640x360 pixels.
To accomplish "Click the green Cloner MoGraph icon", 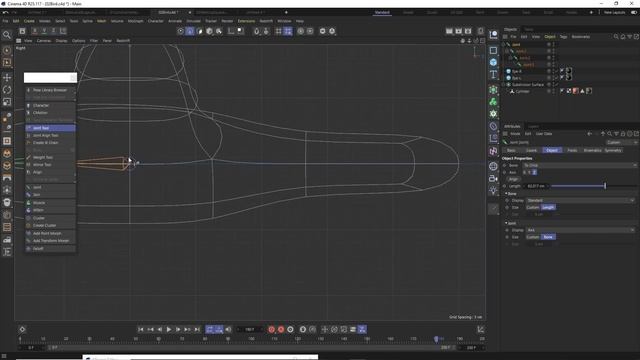I will pyautogui.click(x=493, y=102).
